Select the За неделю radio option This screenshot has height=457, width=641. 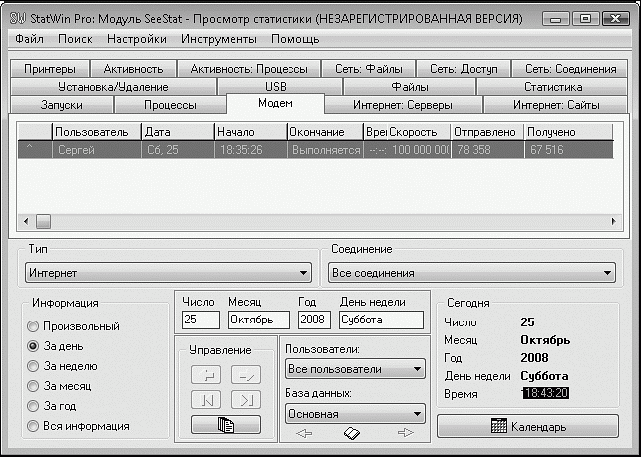34,366
